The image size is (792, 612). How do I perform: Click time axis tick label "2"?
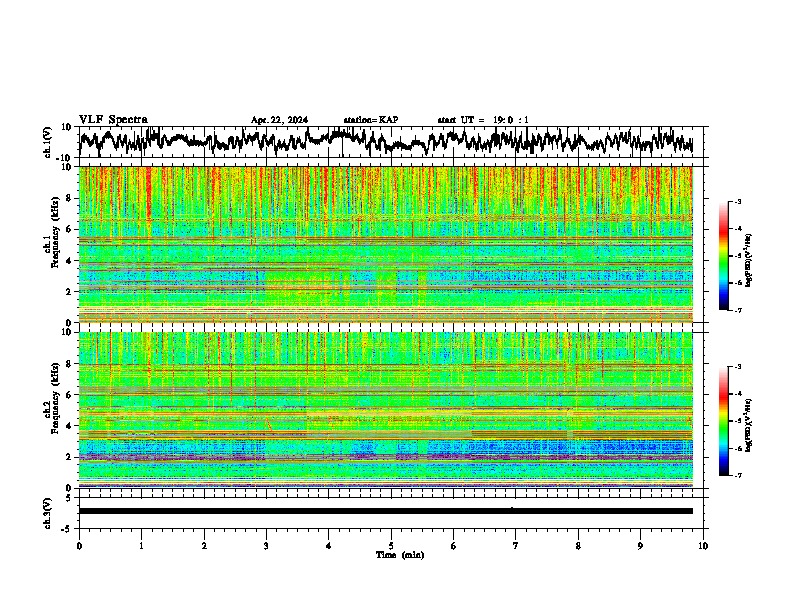(x=204, y=546)
